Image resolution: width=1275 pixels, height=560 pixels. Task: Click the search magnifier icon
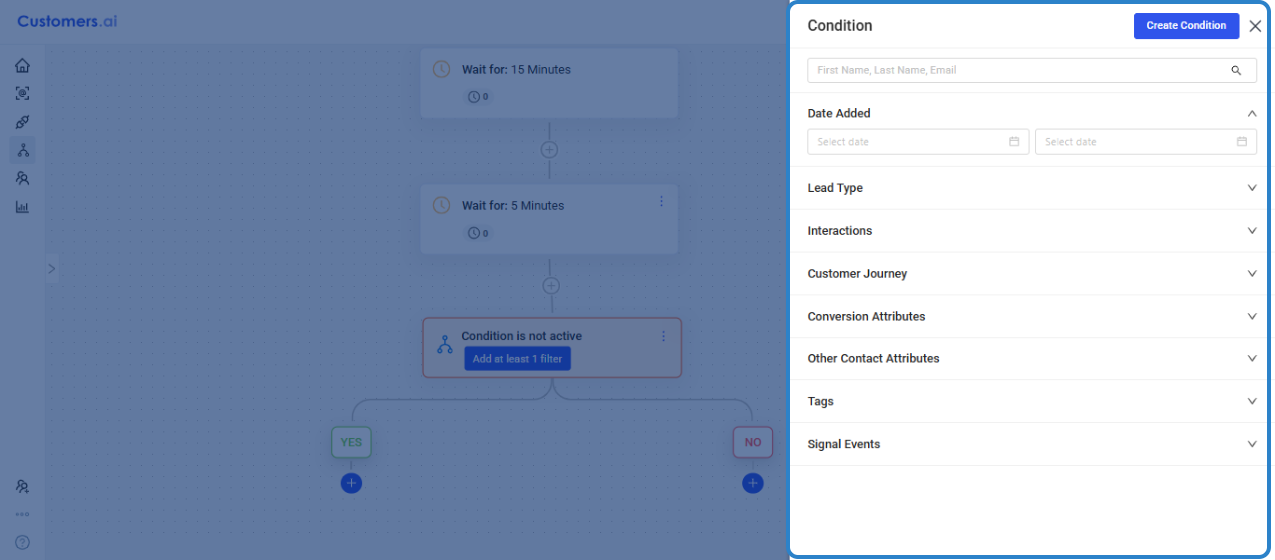(x=1236, y=70)
